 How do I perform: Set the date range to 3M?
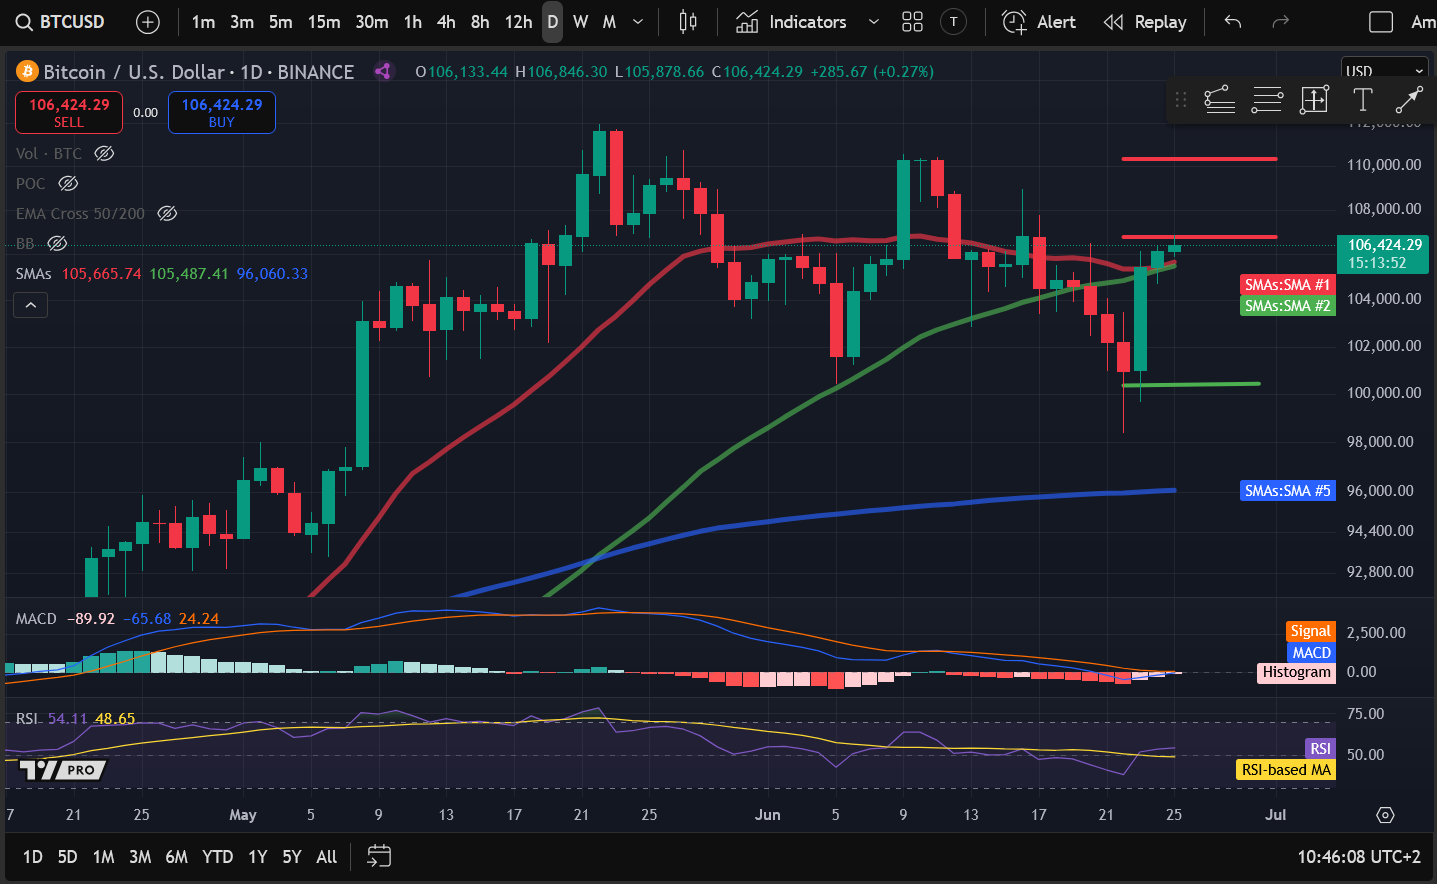pos(140,857)
